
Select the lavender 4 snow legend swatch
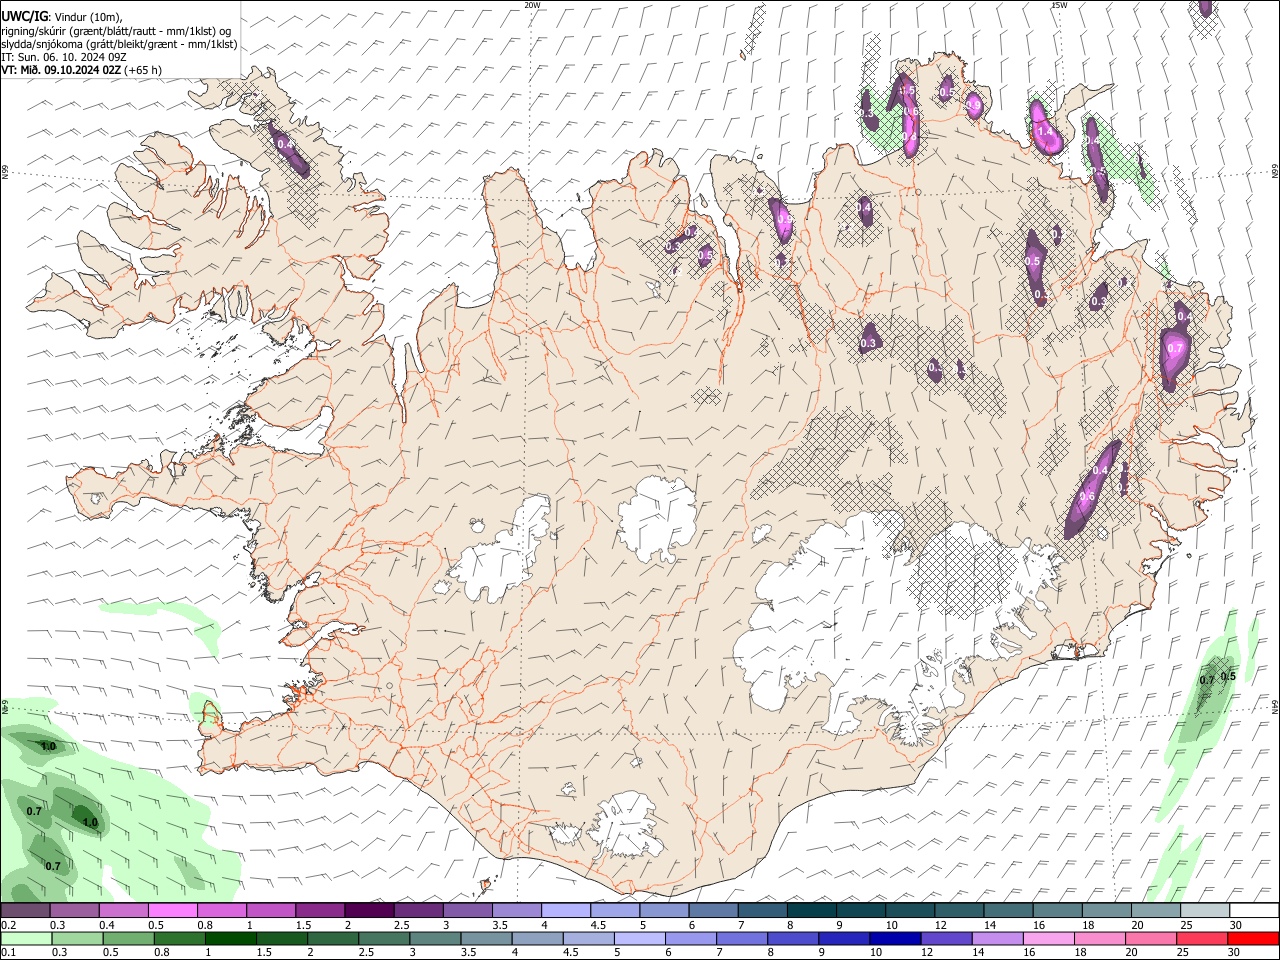[x=566, y=911]
